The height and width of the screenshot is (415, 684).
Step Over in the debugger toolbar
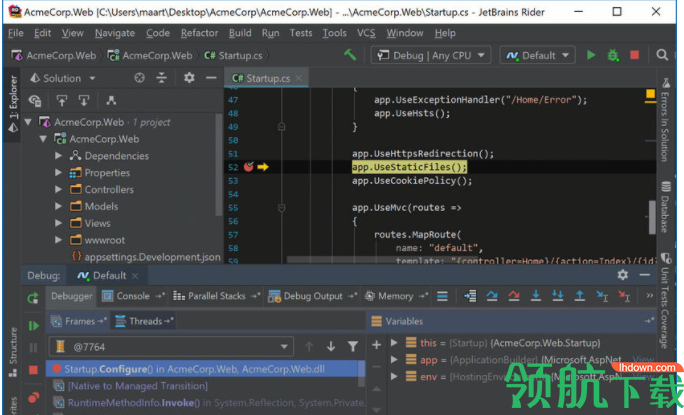tap(492, 296)
